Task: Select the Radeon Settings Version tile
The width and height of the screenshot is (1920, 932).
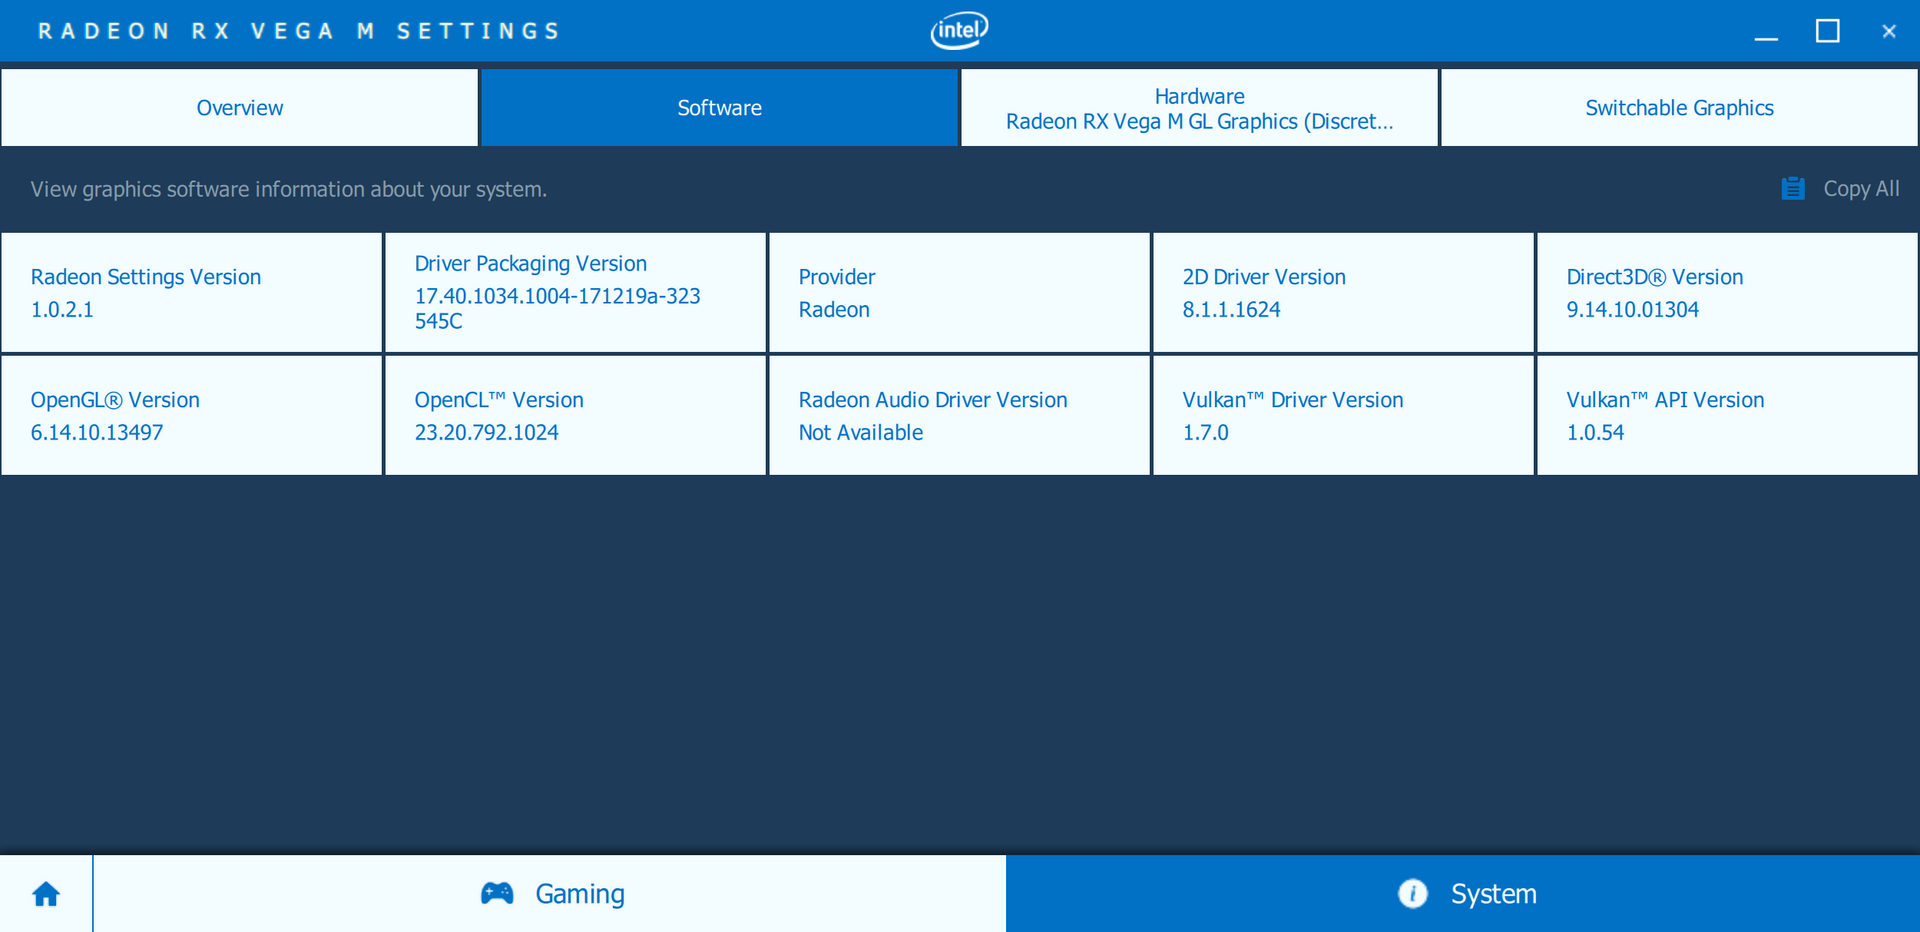Action: 192,293
